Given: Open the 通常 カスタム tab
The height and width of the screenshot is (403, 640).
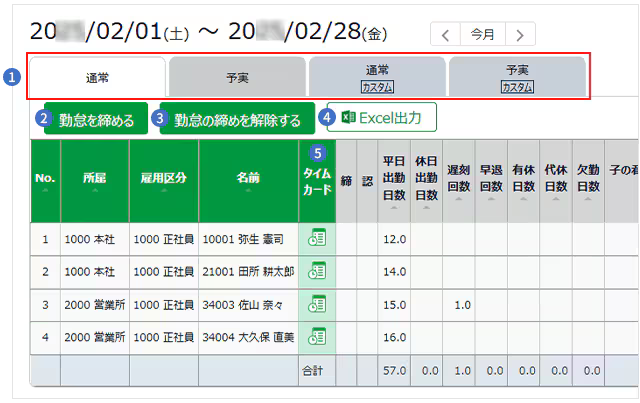Looking at the screenshot, I should click(377, 77).
